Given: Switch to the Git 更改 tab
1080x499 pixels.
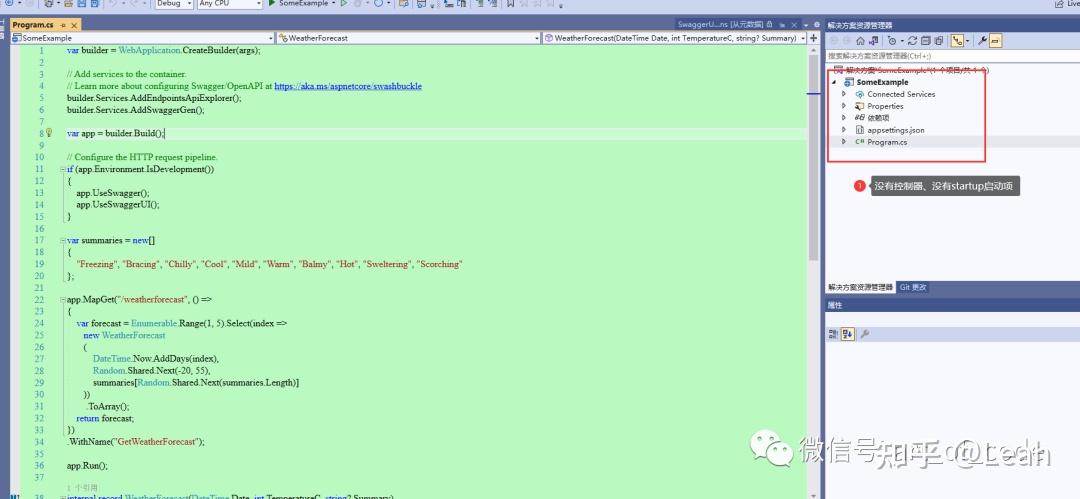Looking at the screenshot, I should 913,287.
